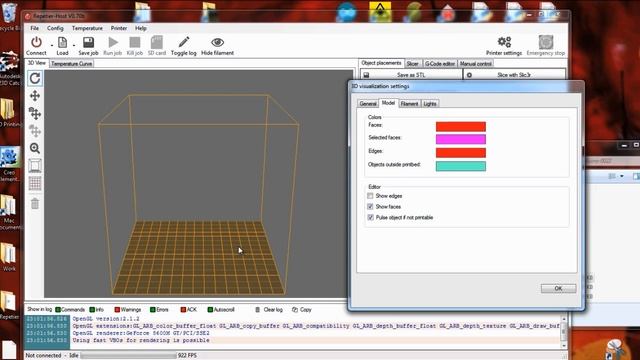This screenshot has width=640, height=360.
Task: Open Load dropdown arrow
Action: (x=74, y=45)
